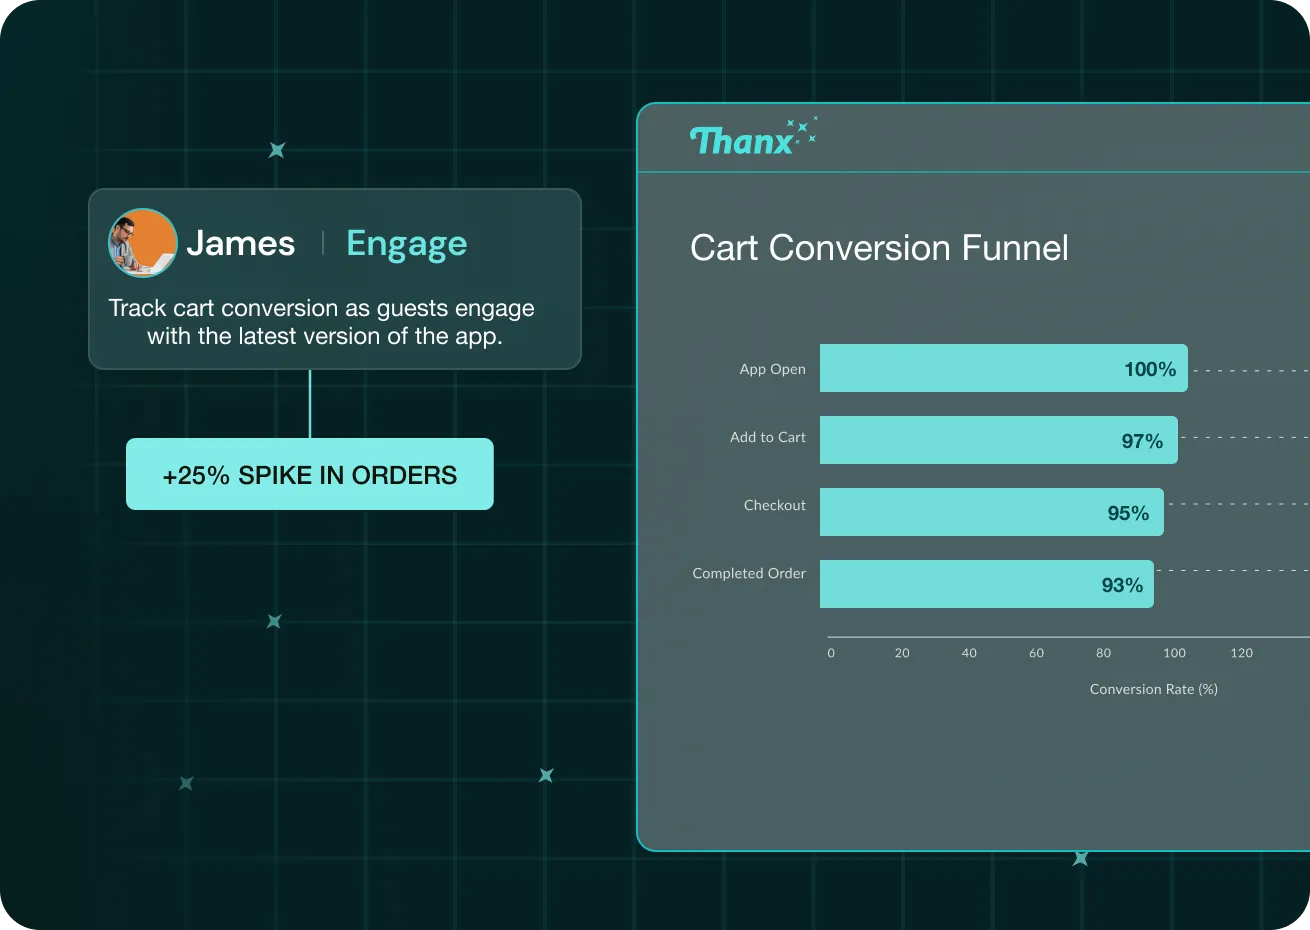Click the 120 tick on the axis
Image resolution: width=1310 pixels, height=930 pixels.
pyautogui.click(x=1241, y=653)
